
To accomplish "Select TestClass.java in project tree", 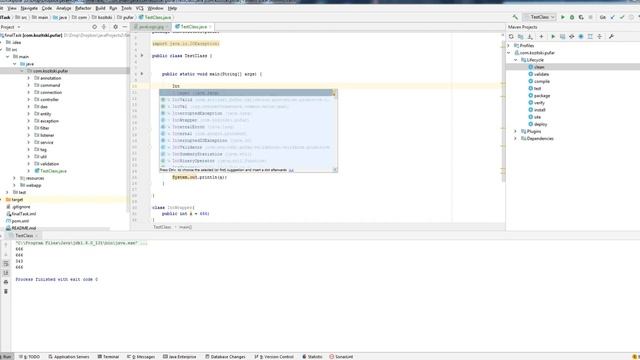I will (x=53, y=171).
